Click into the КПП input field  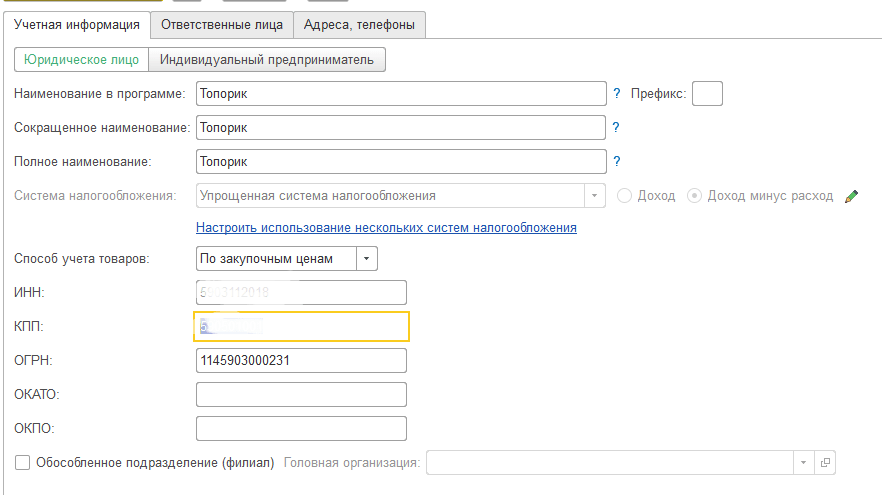pos(301,326)
